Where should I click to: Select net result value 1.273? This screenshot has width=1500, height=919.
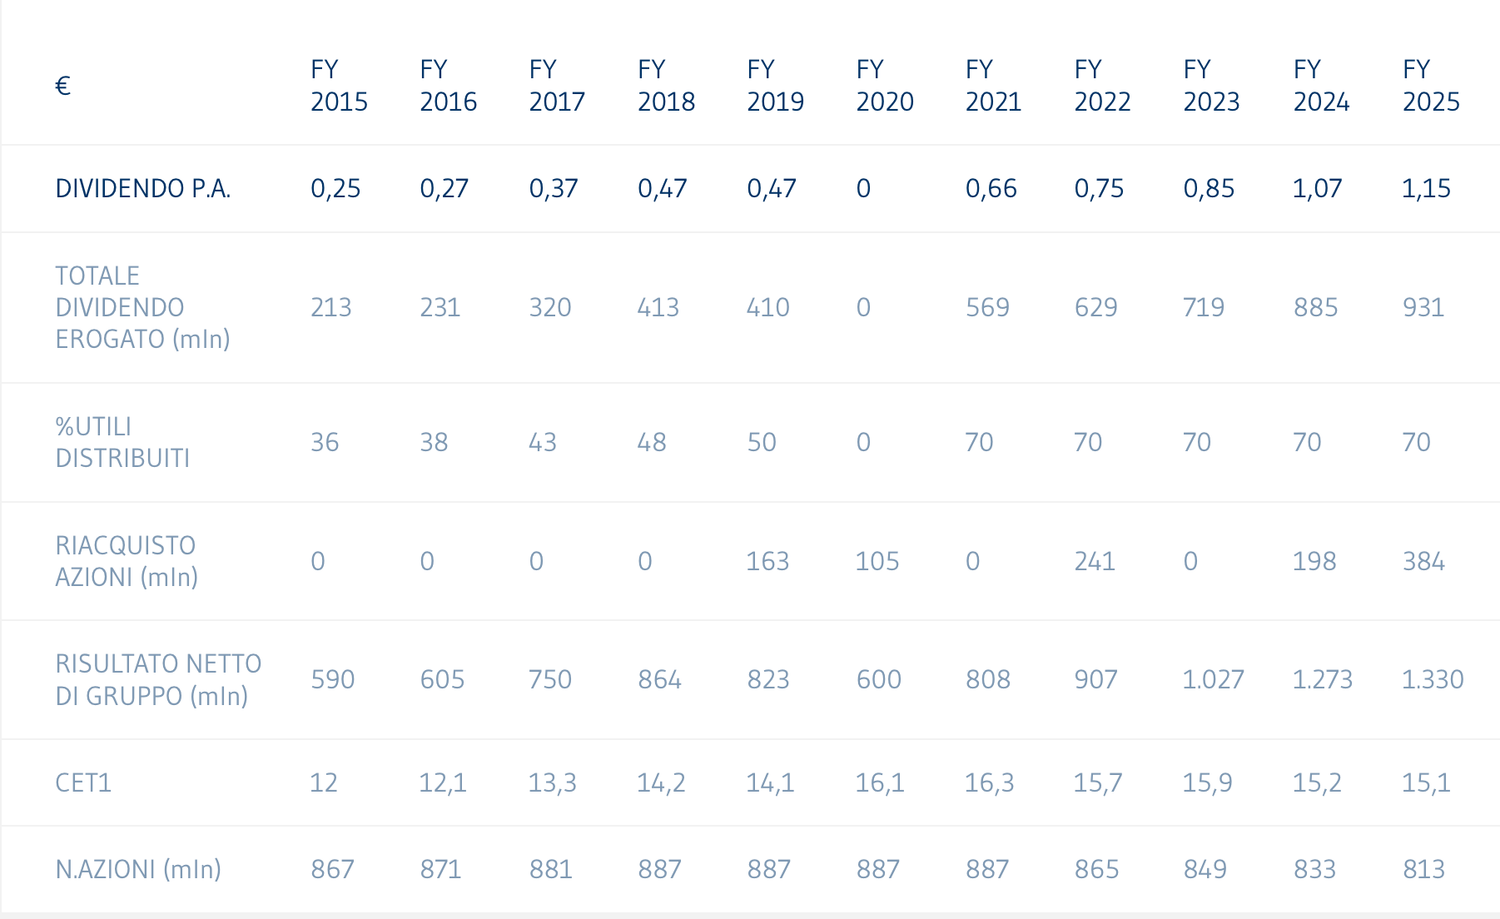[1322, 680]
